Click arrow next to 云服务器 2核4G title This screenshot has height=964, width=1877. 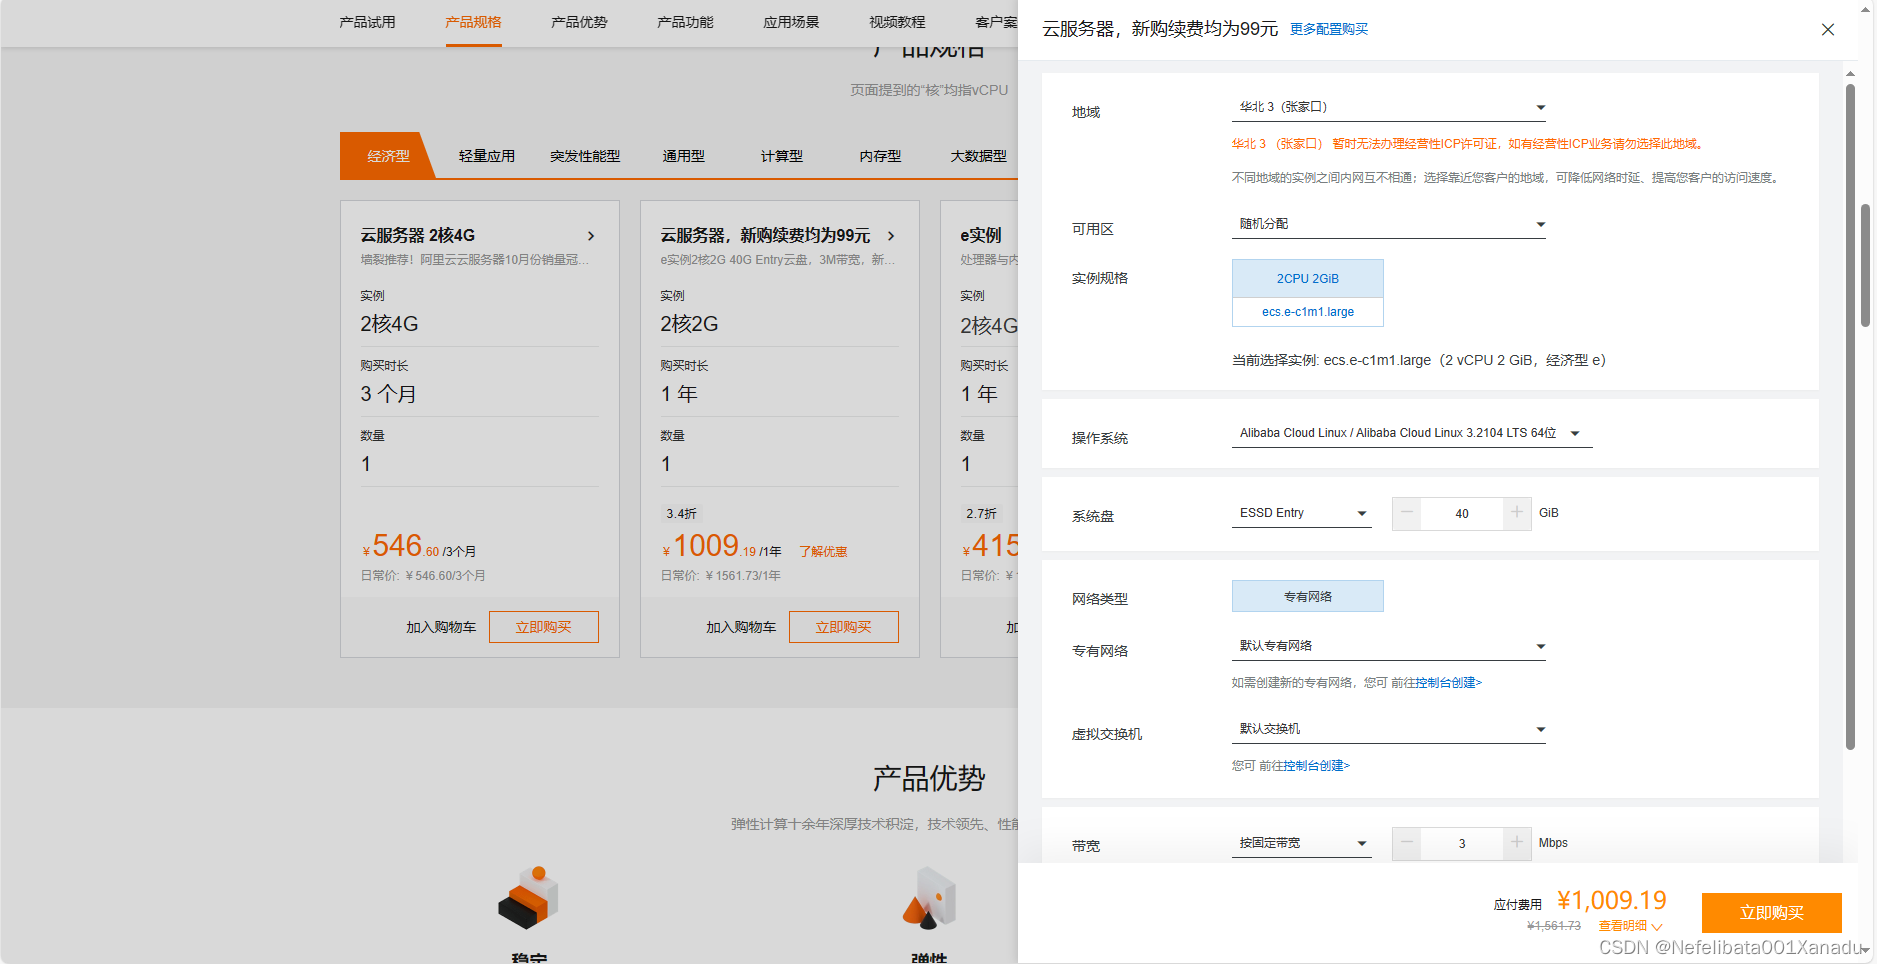coord(591,236)
